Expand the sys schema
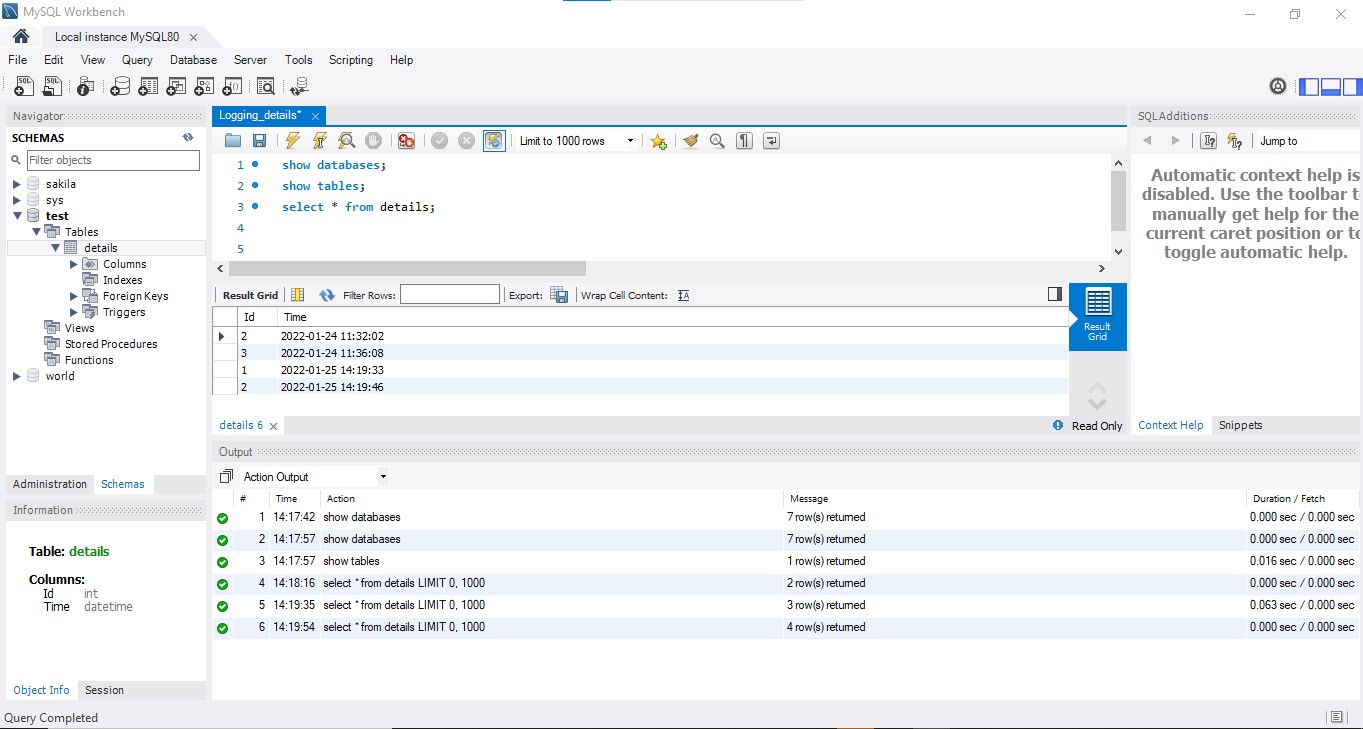Screen dimensions: 1363x729 (16, 200)
